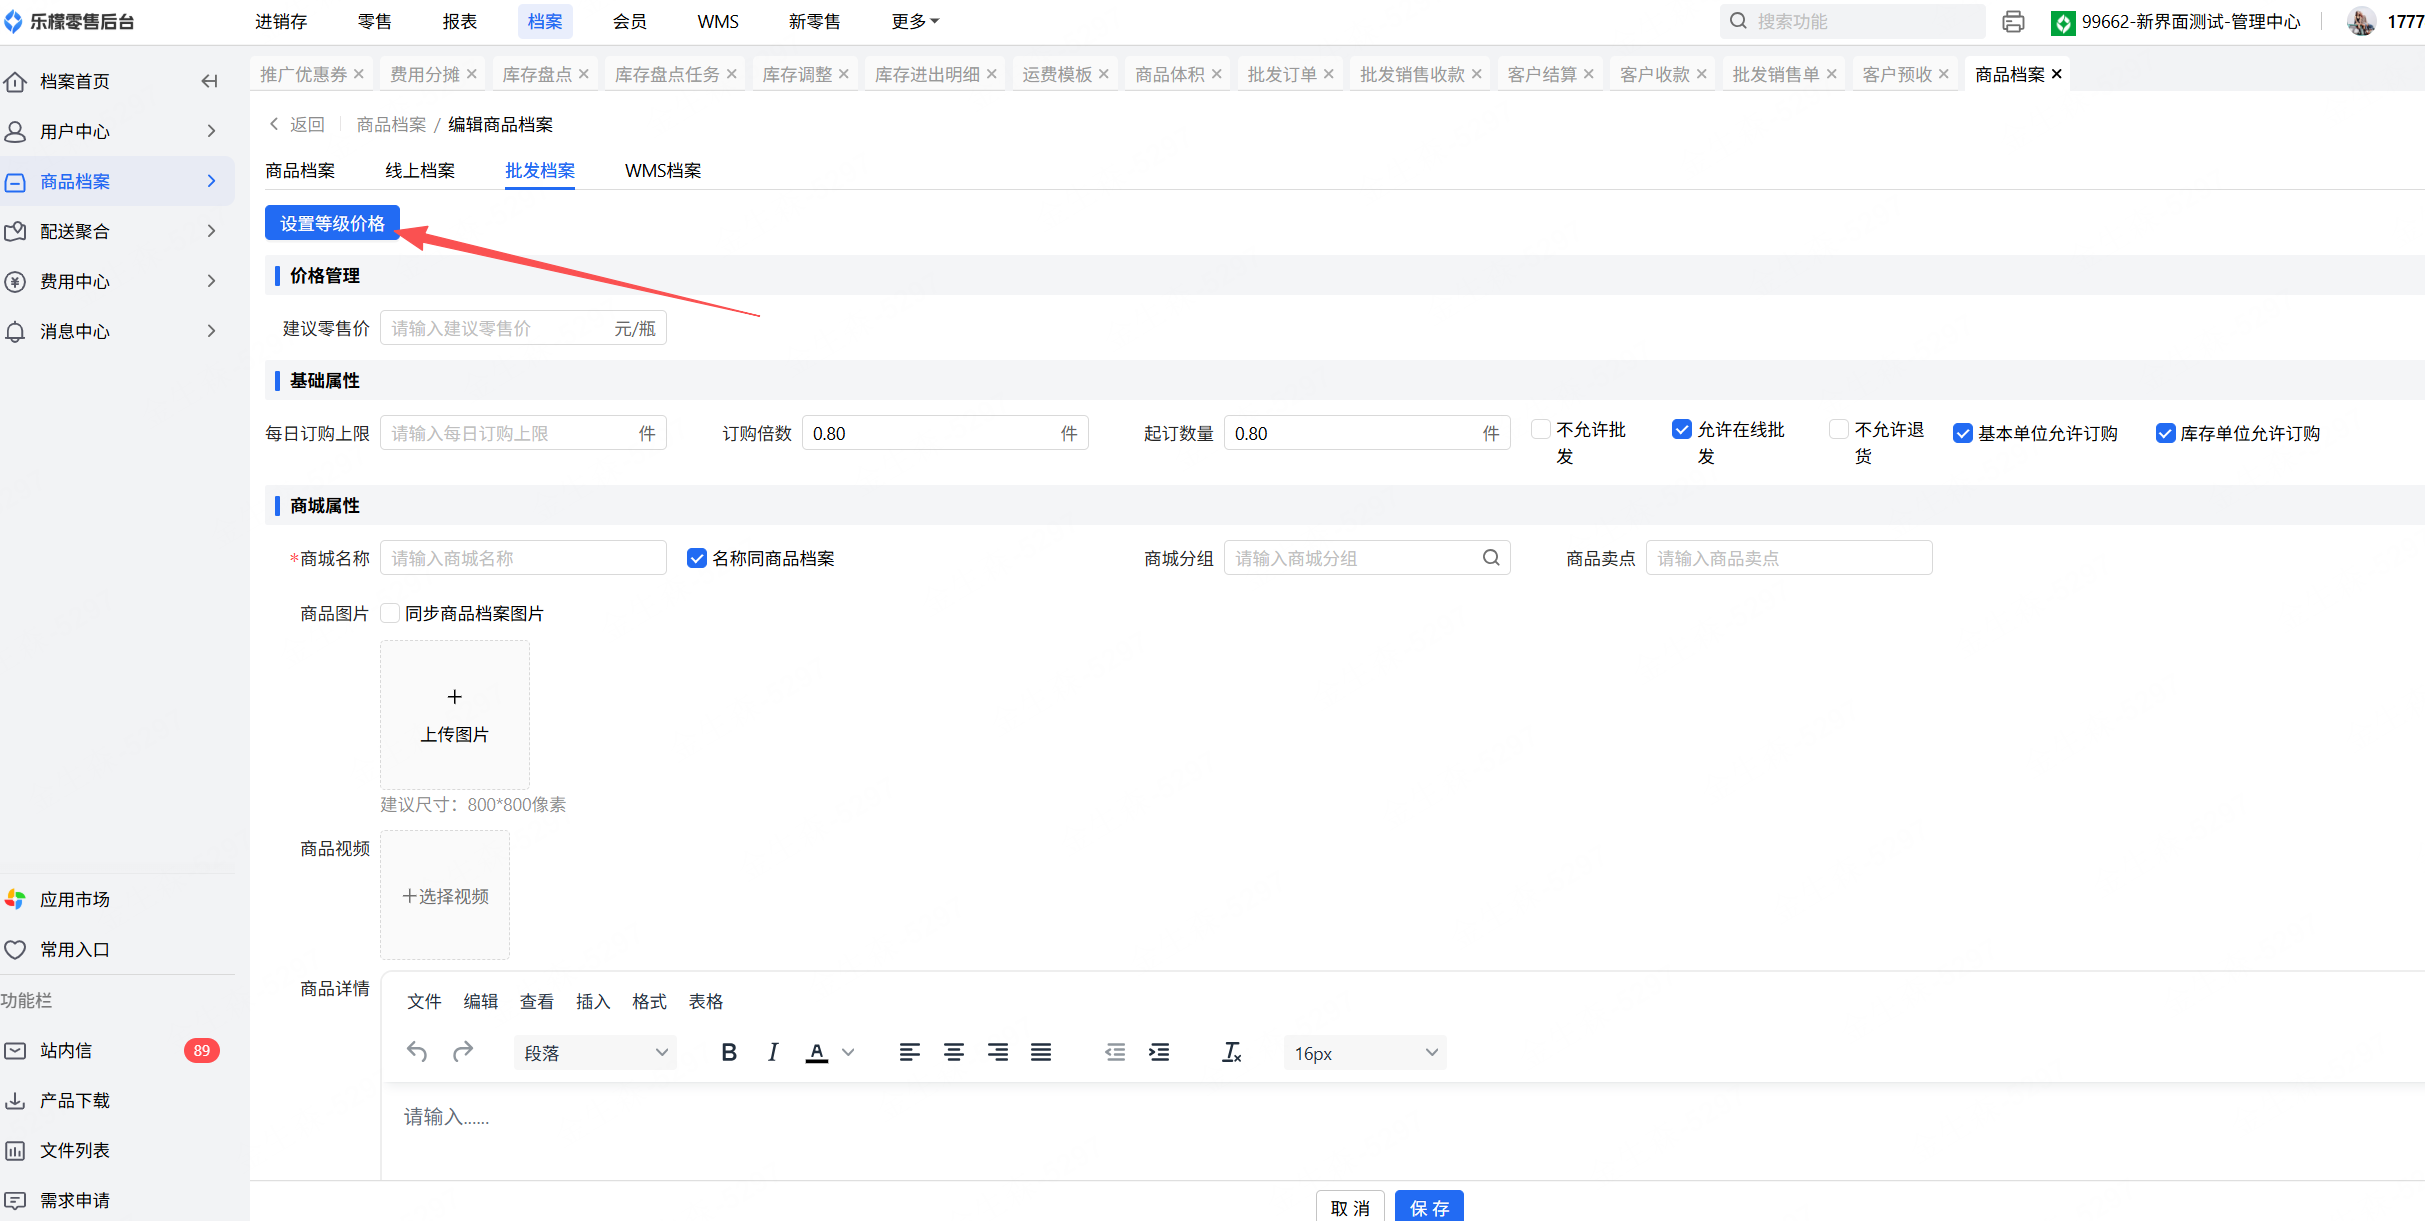Uncheck the 名称同商品档案 checkbox
Viewport: 2425px width, 1221px height.
click(x=697, y=558)
